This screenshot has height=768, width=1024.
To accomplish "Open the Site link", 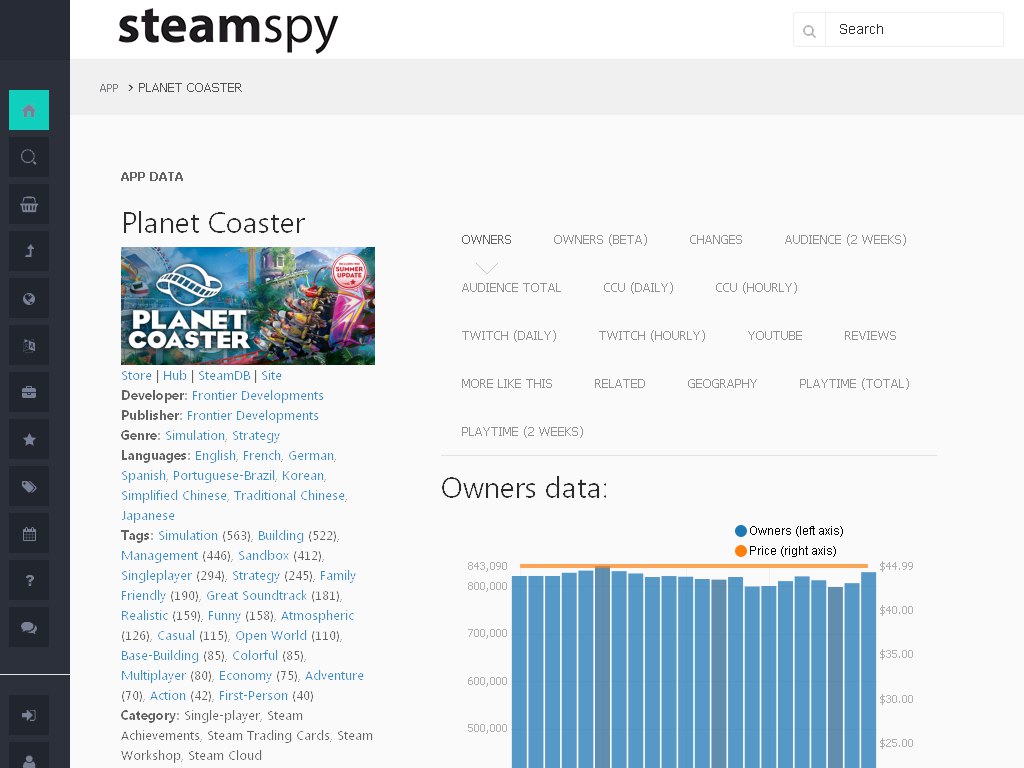I will [x=271, y=376].
